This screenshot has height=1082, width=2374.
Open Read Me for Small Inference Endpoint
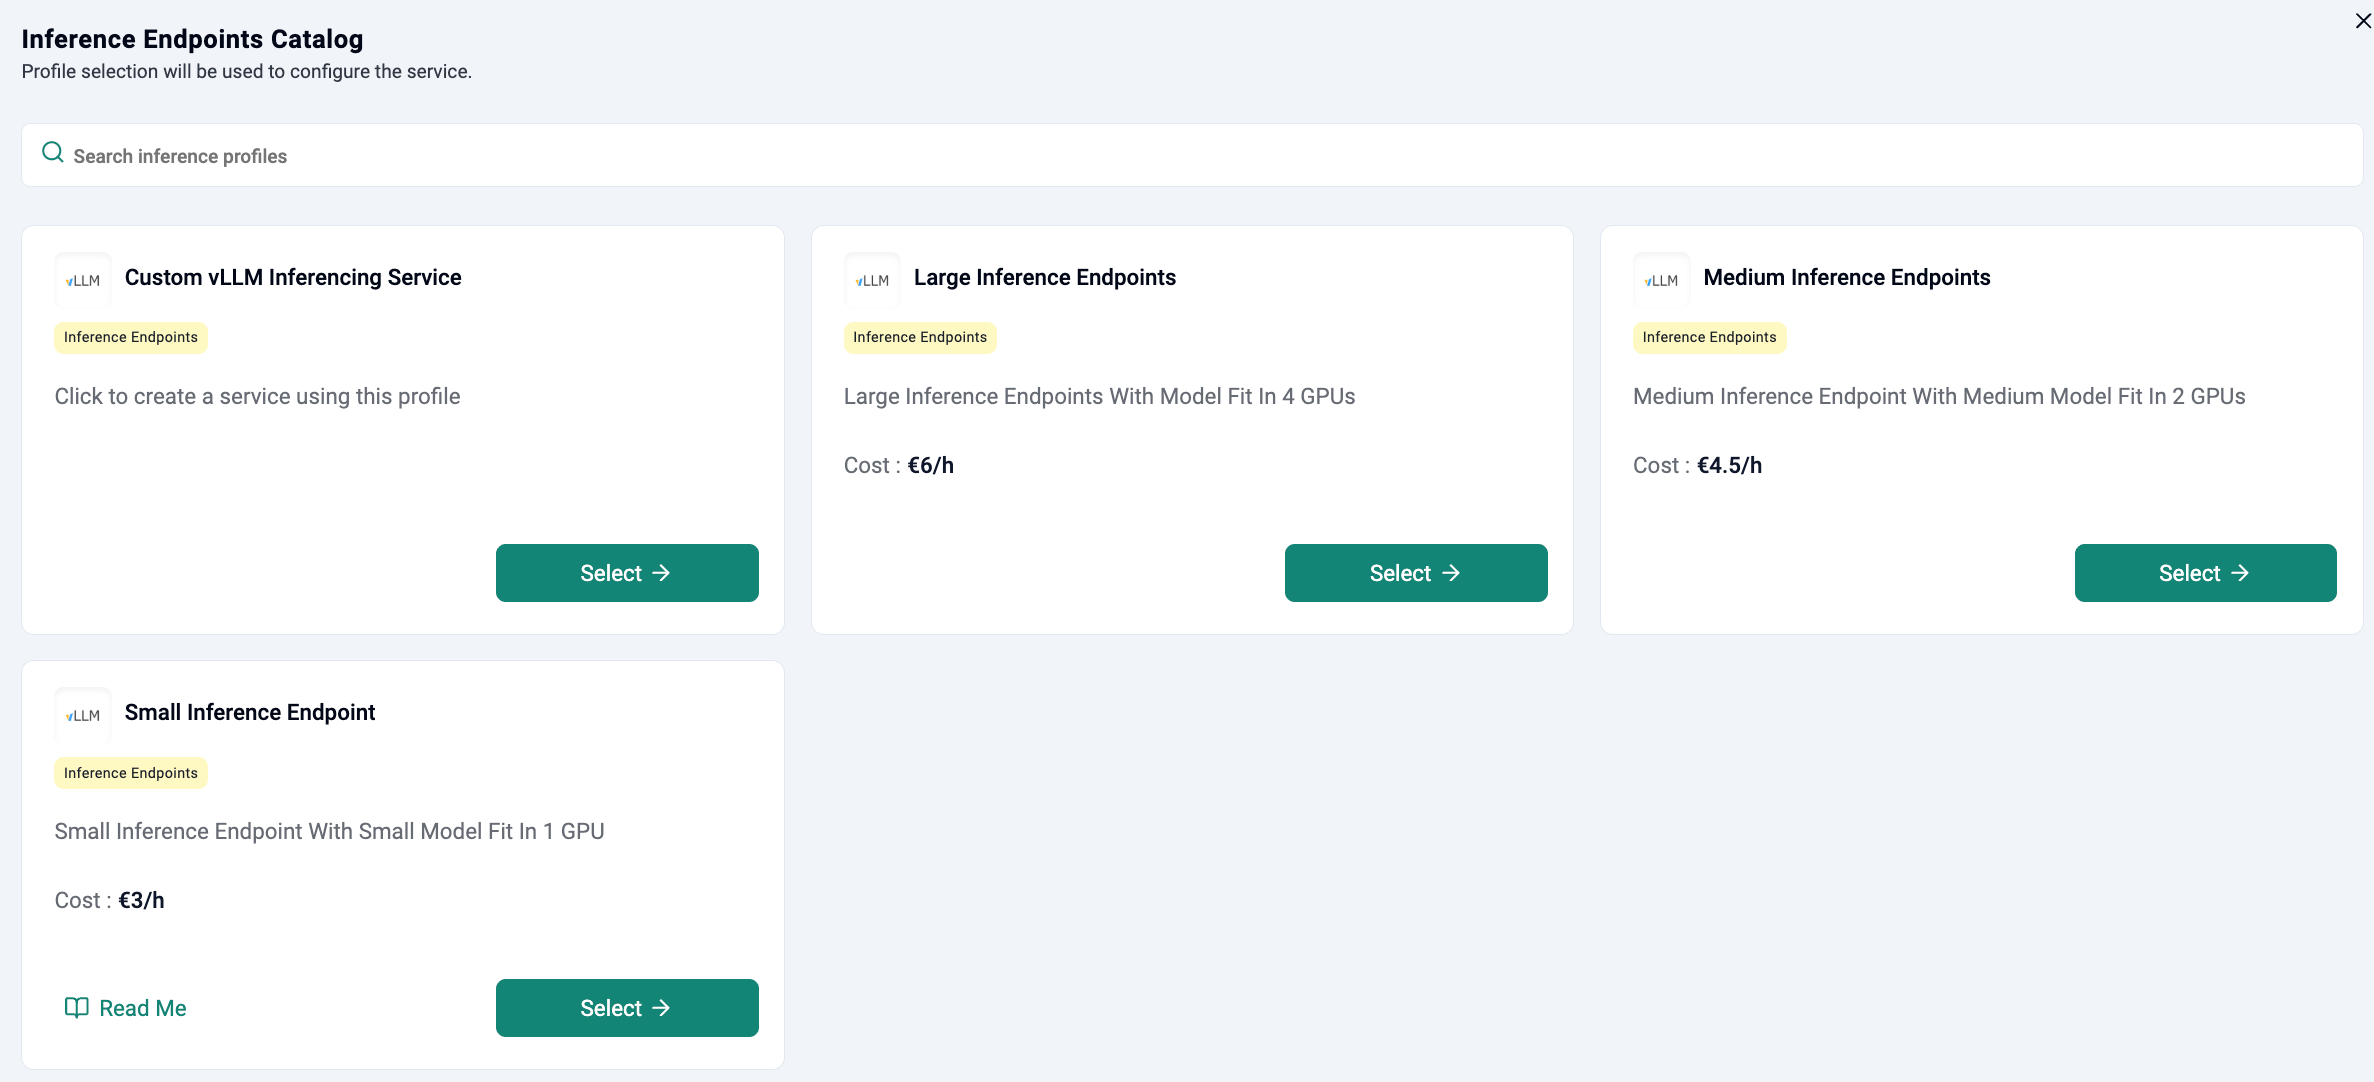142,1008
